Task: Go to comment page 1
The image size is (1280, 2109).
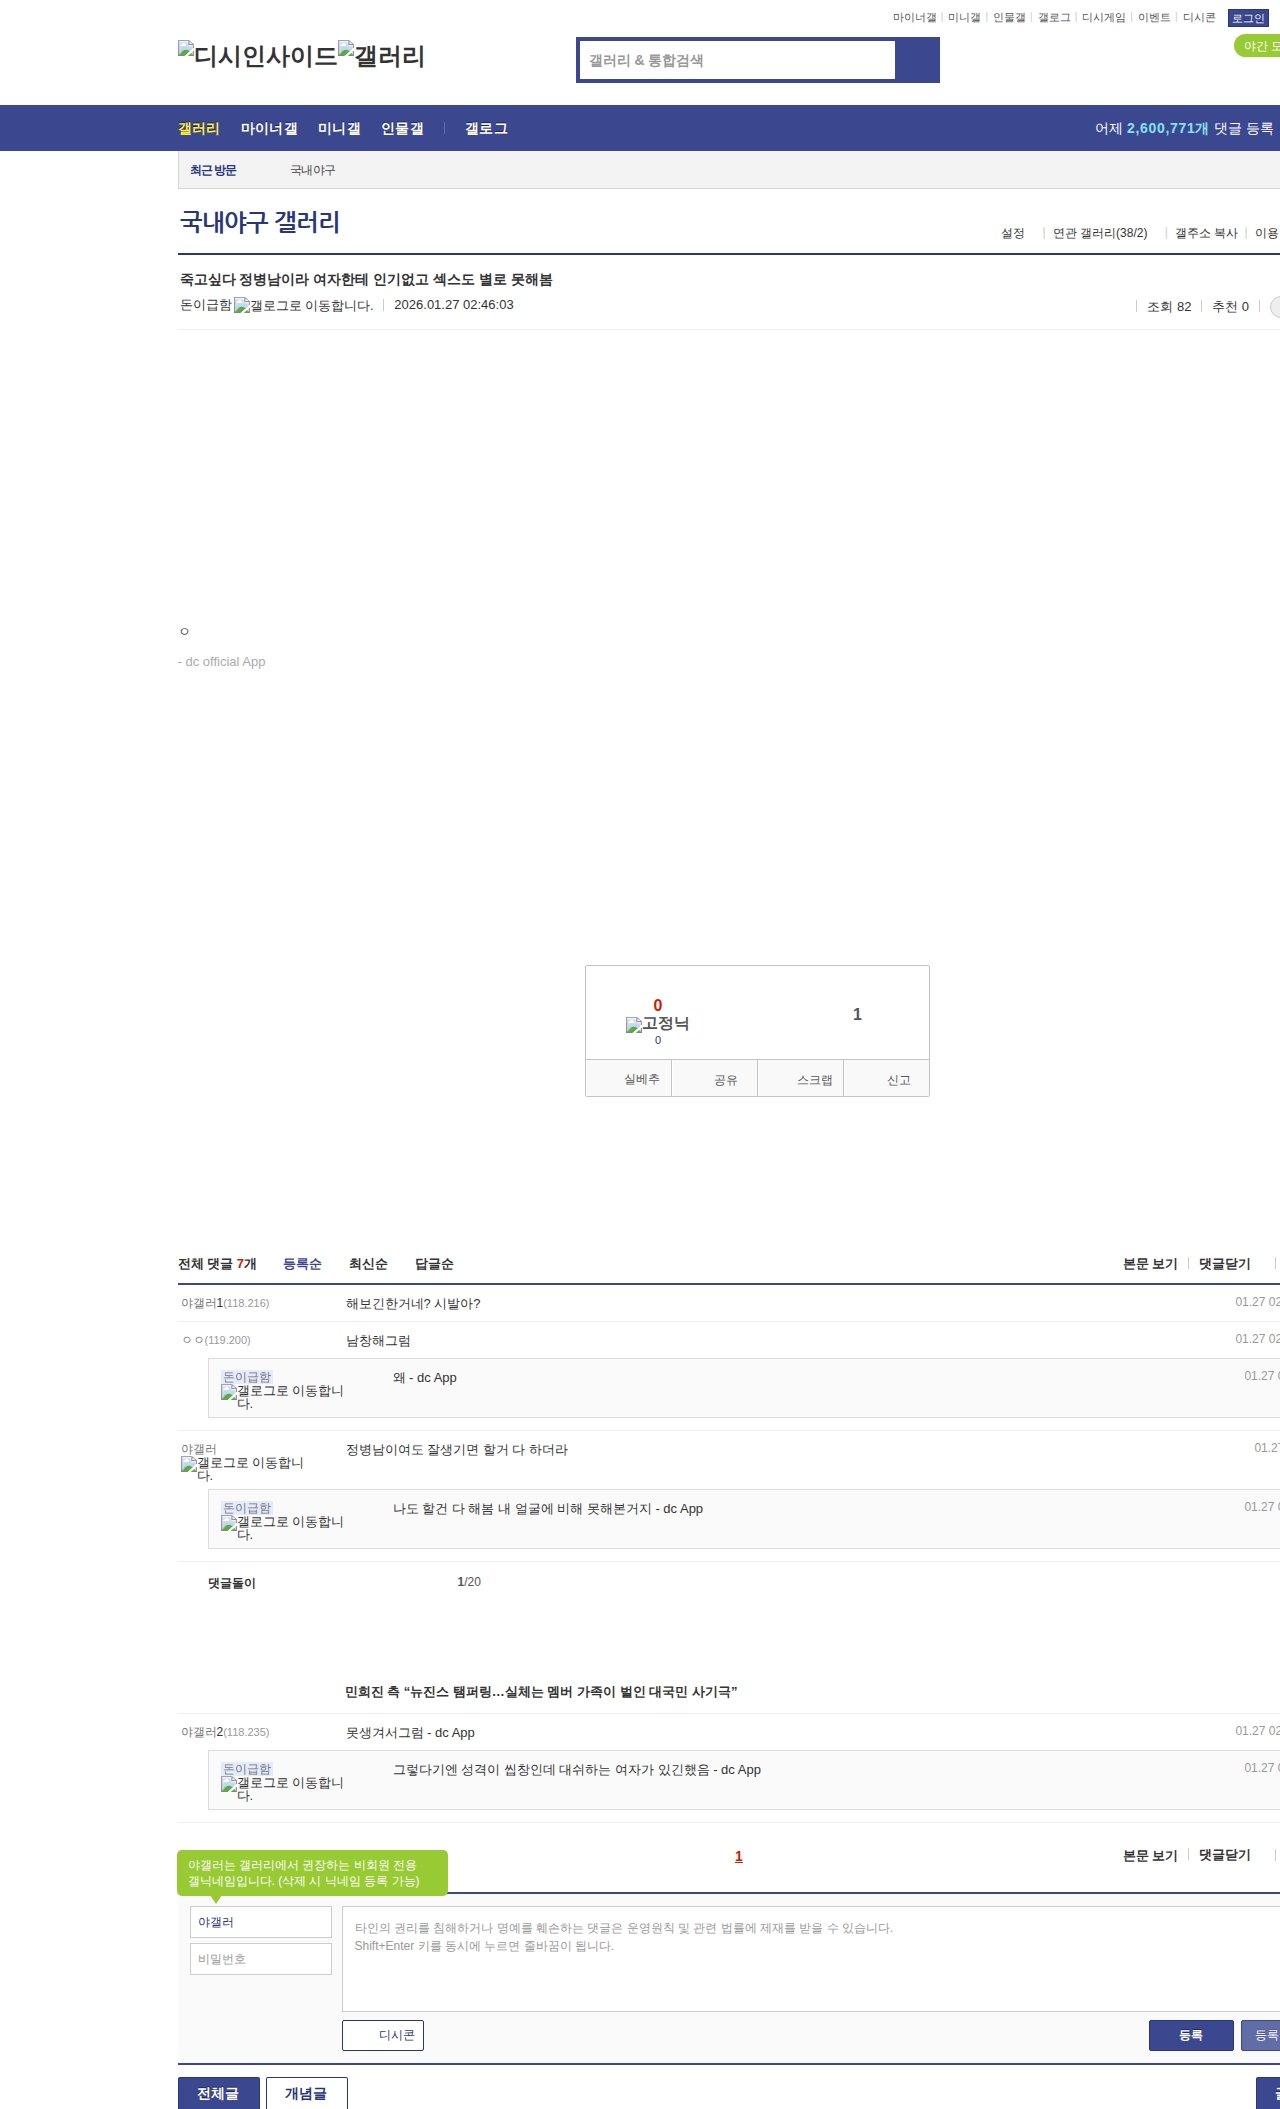Action: click(x=739, y=1856)
